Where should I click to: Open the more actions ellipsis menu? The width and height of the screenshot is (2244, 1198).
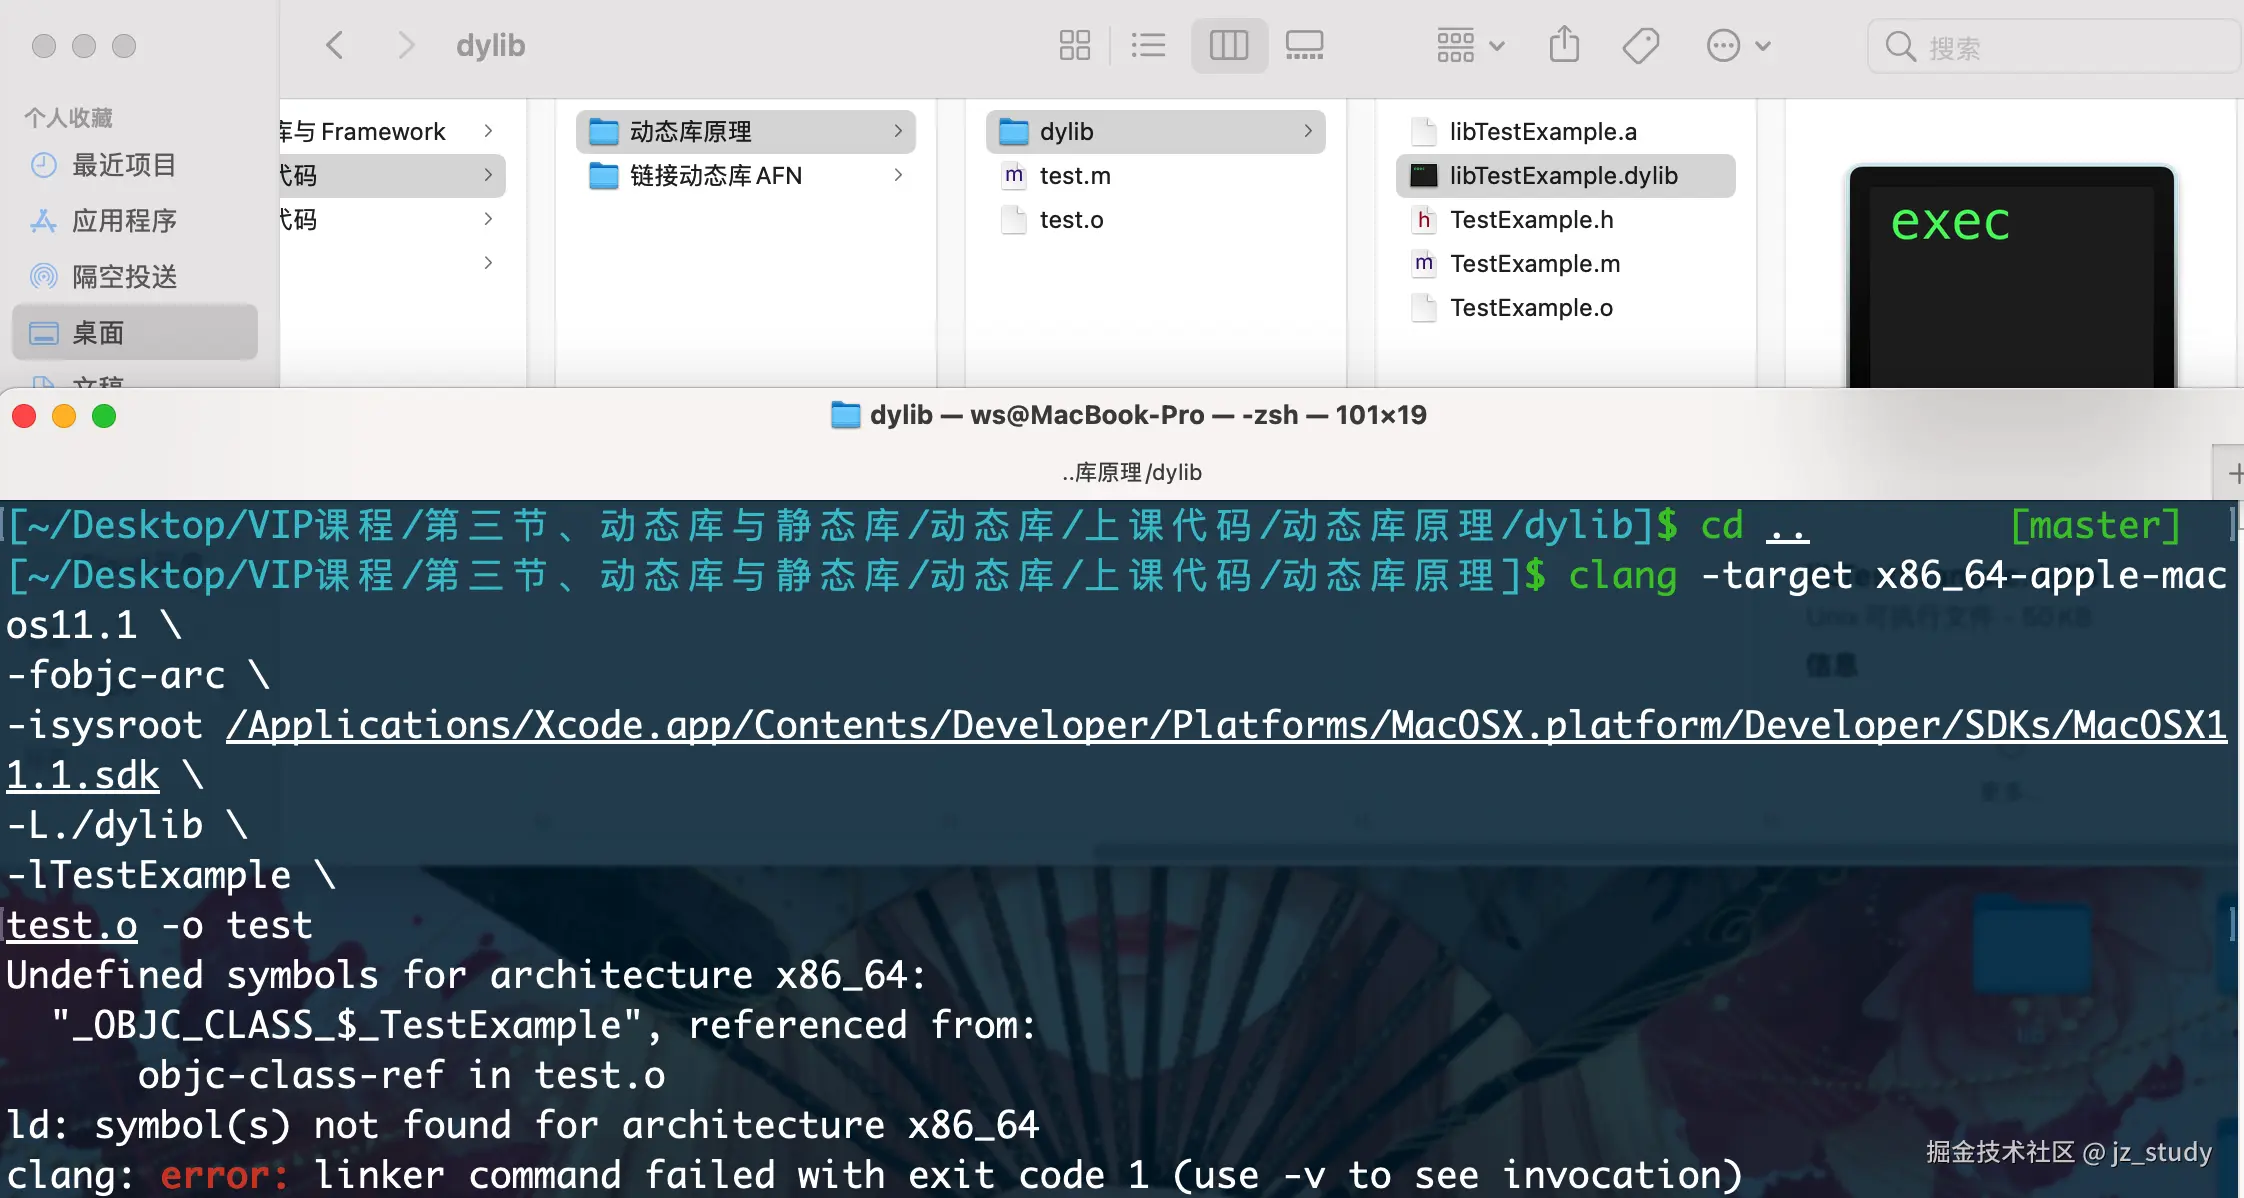point(1737,45)
